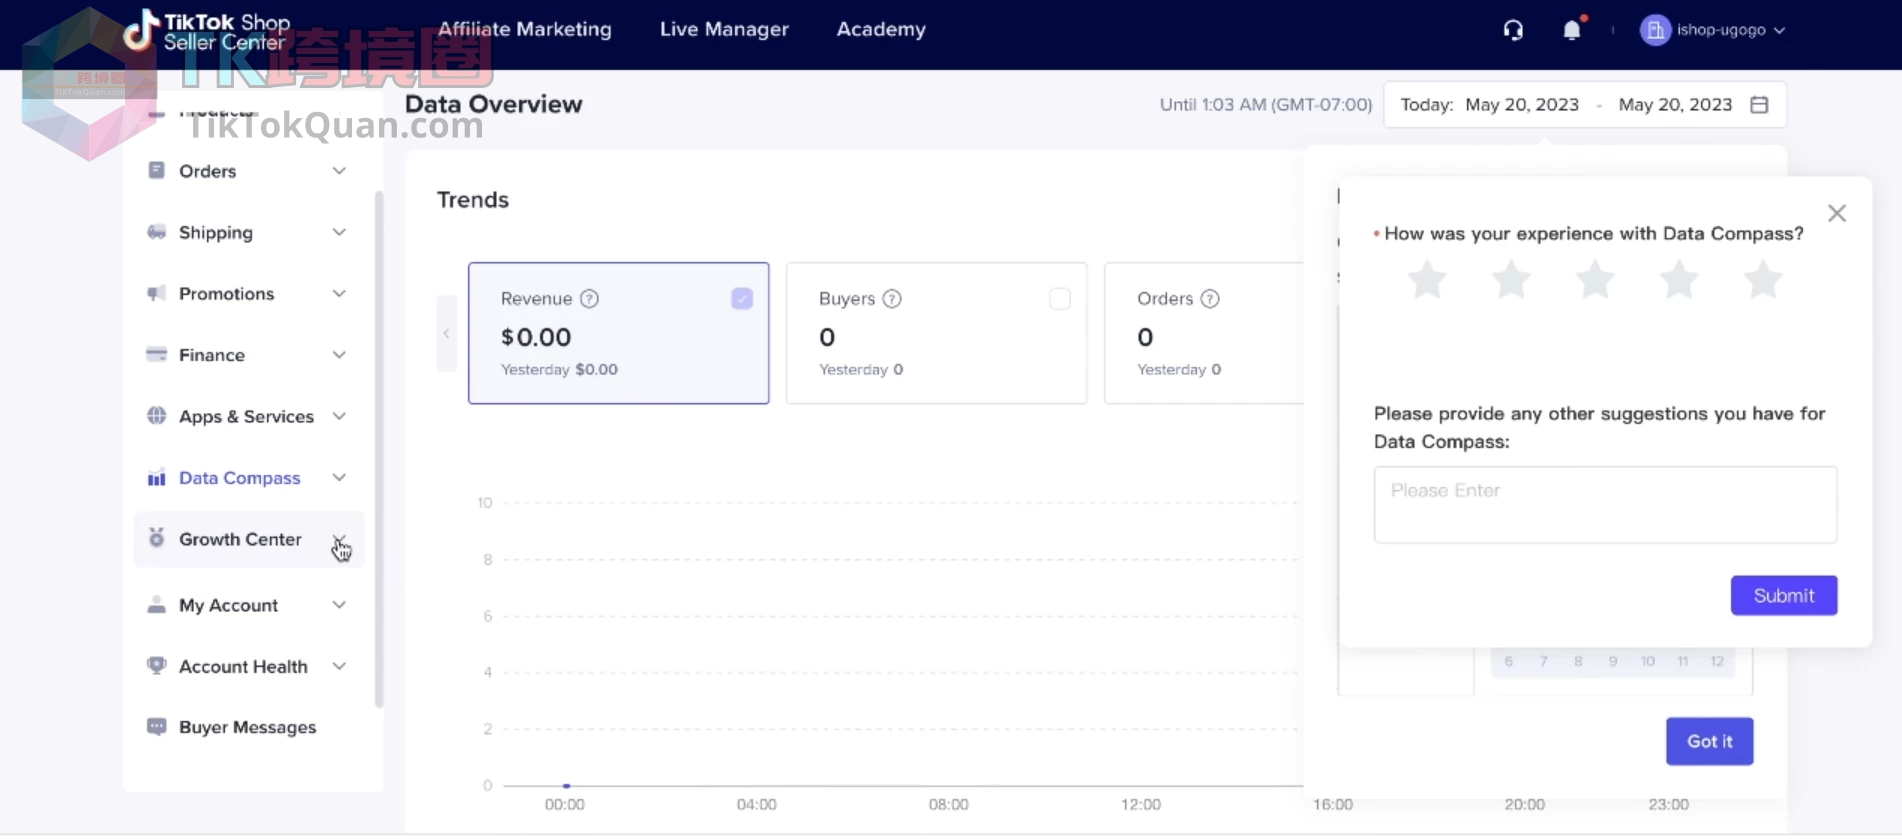Viewport: 1902px width, 839px height.
Task: Open Academy in top navigation
Action: pos(881,29)
